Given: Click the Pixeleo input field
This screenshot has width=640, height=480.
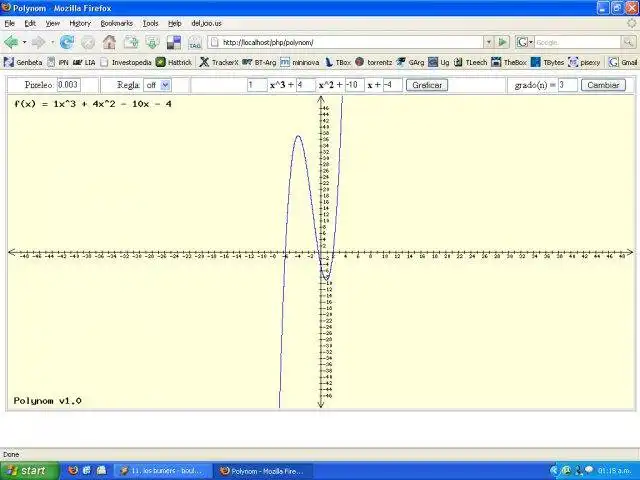Looking at the screenshot, I should coord(69,85).
